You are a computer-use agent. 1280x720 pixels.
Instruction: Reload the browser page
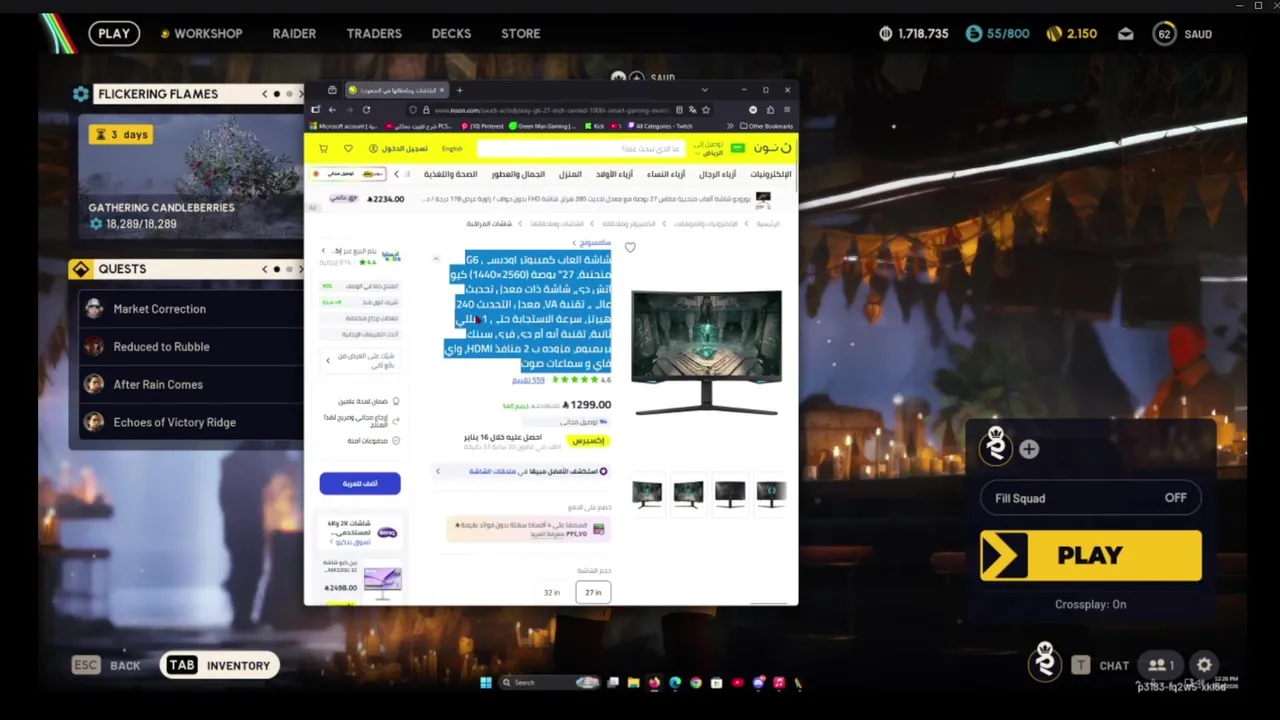tap(366, 110)
